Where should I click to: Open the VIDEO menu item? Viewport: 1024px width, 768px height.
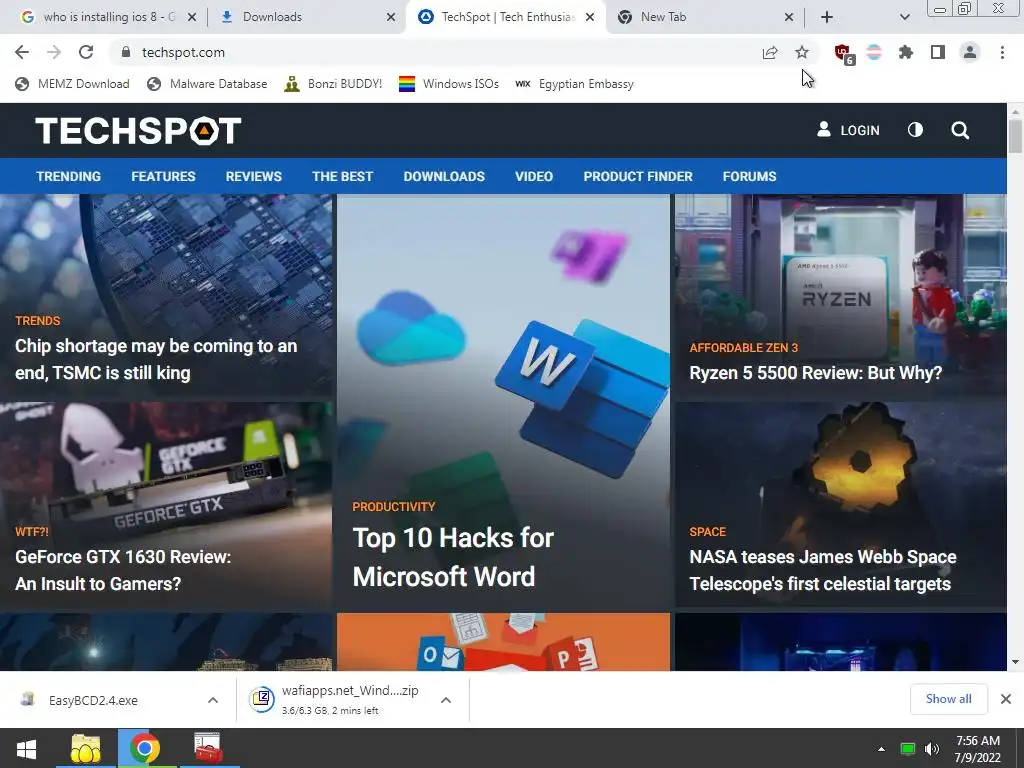click(534, 176)
